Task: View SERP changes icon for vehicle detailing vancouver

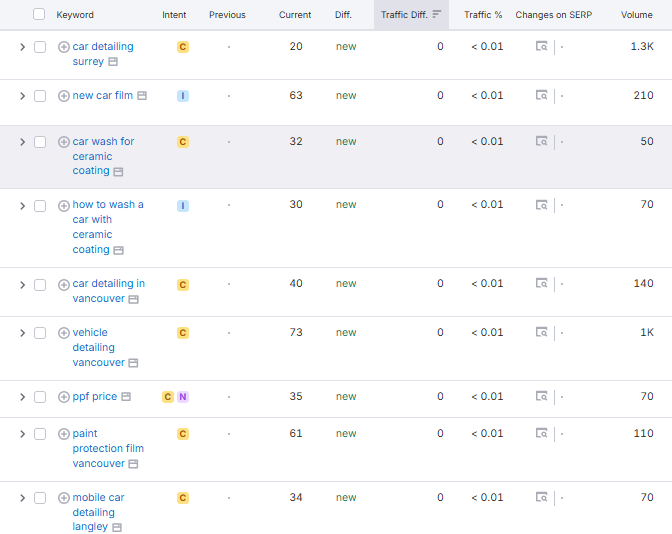Action: (541, 333)
